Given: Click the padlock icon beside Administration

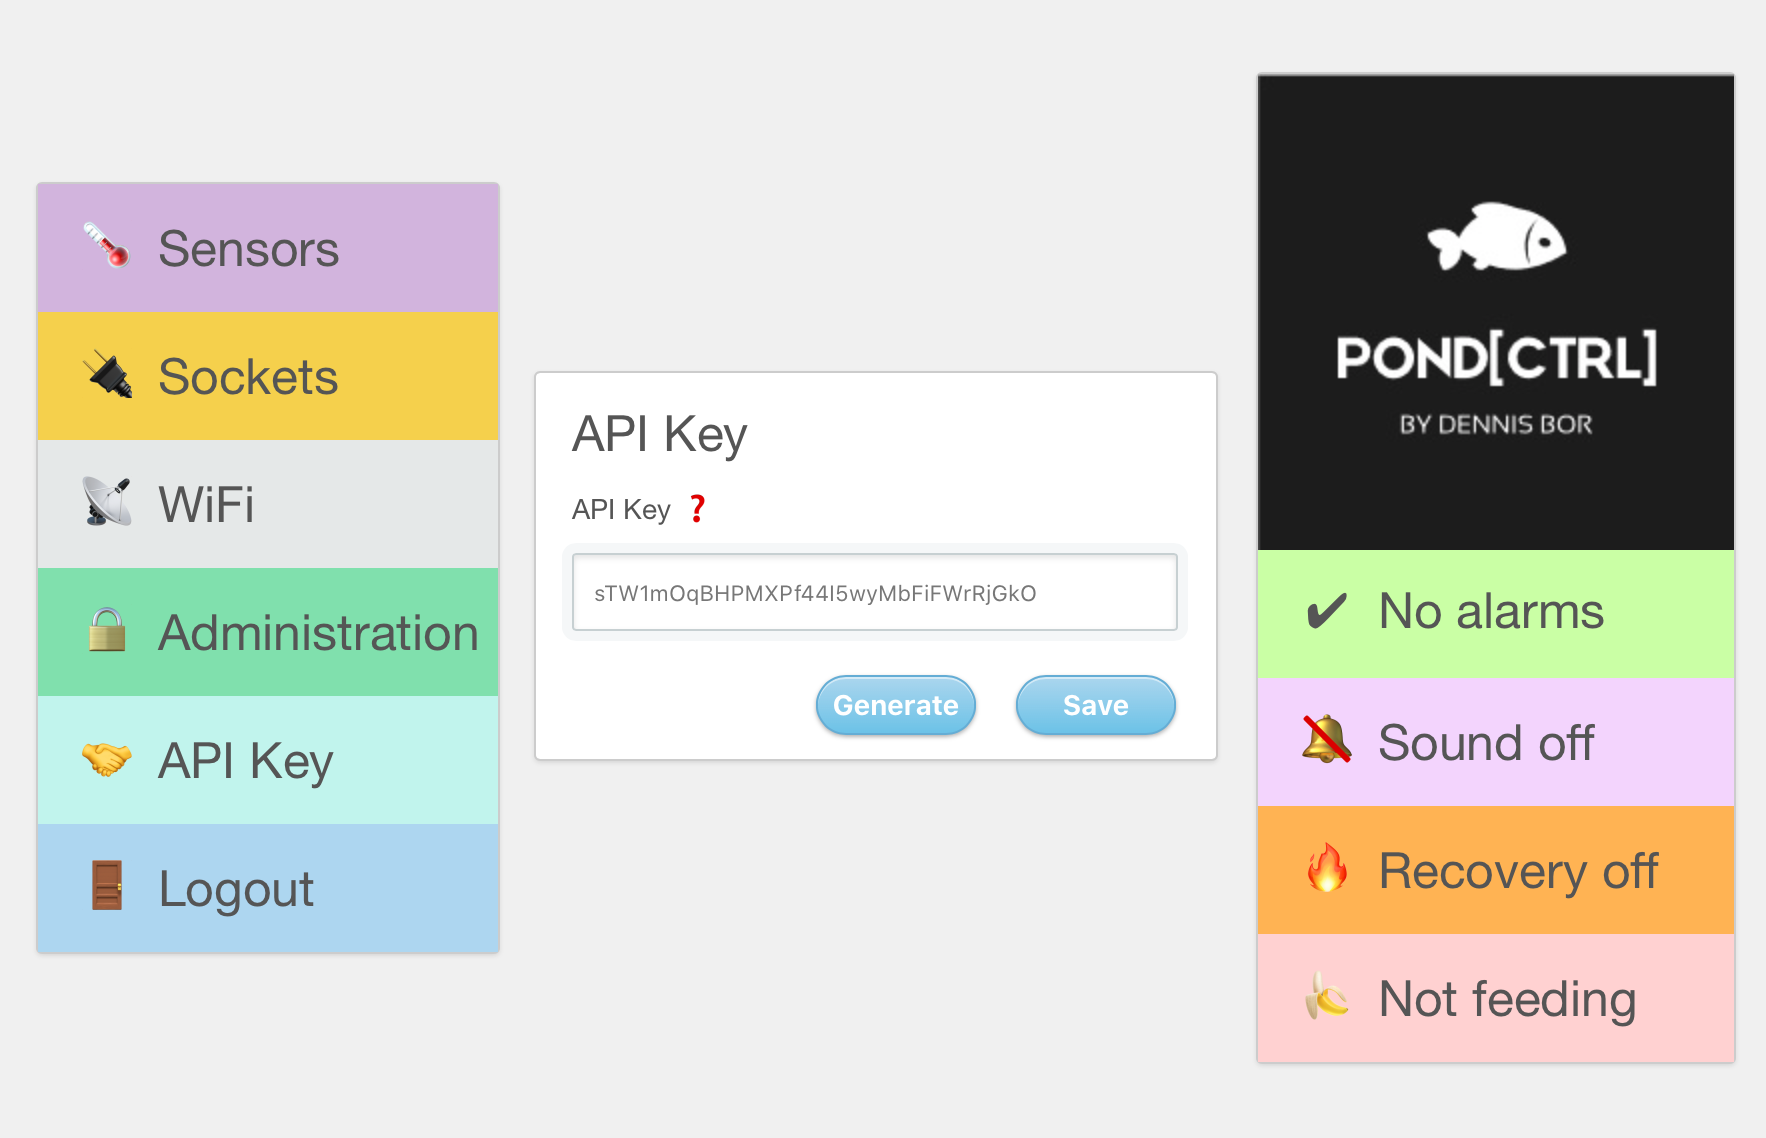Looking at the screenshot, I should click(x=107, y=631).
